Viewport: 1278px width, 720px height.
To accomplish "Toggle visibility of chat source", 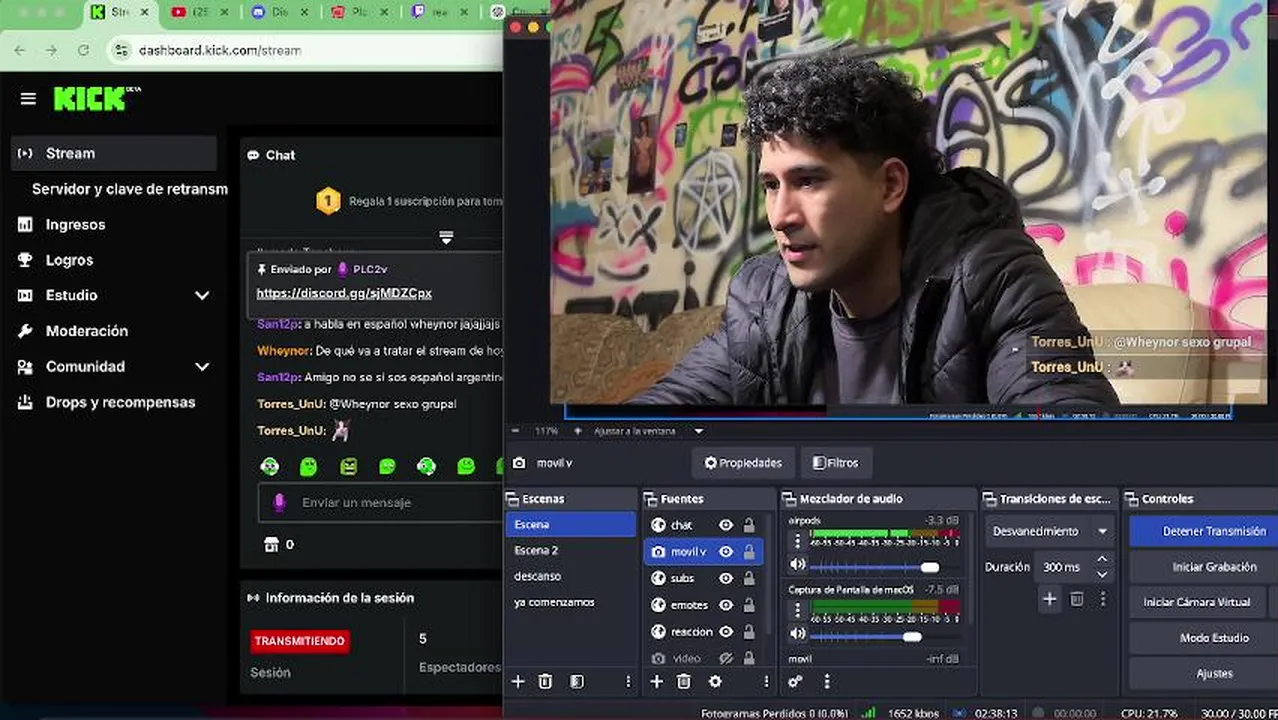I will 726,525.
